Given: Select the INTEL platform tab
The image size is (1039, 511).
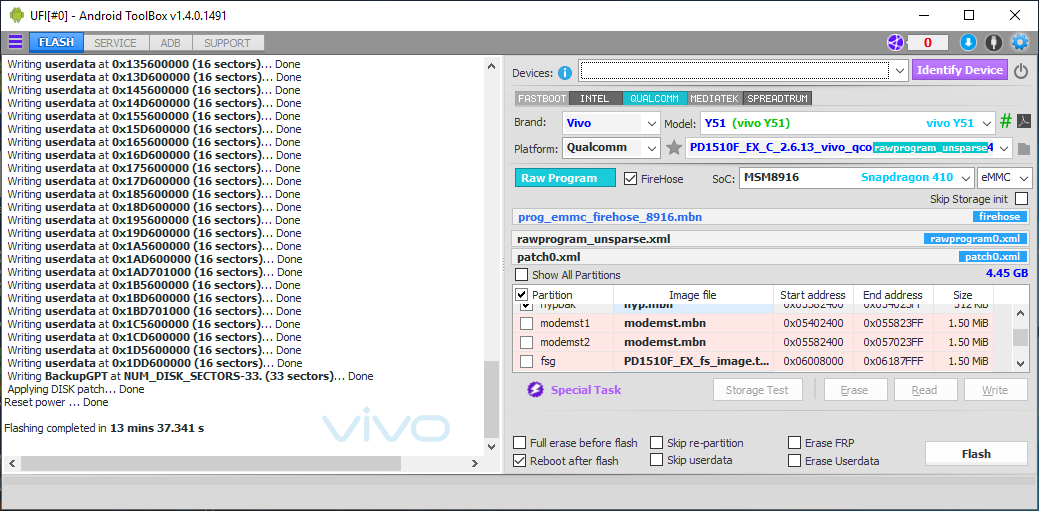Looking at the screenshot, I should point(594,98).
